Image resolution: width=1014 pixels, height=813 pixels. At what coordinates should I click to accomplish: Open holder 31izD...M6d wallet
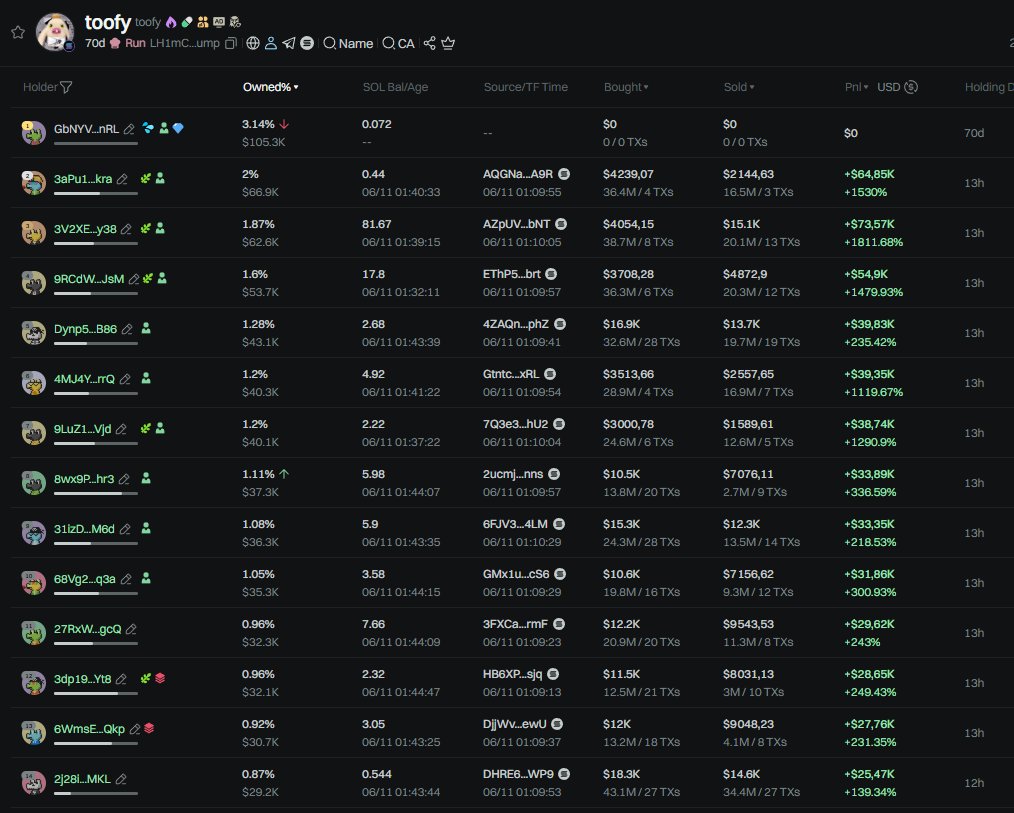84,529
